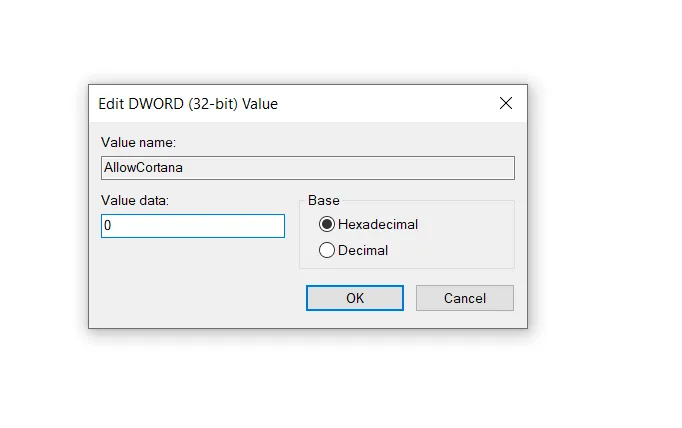This screenshot has width=682, height=428.
Task: Click the 'Value data:' label
Action: (135, 201)
